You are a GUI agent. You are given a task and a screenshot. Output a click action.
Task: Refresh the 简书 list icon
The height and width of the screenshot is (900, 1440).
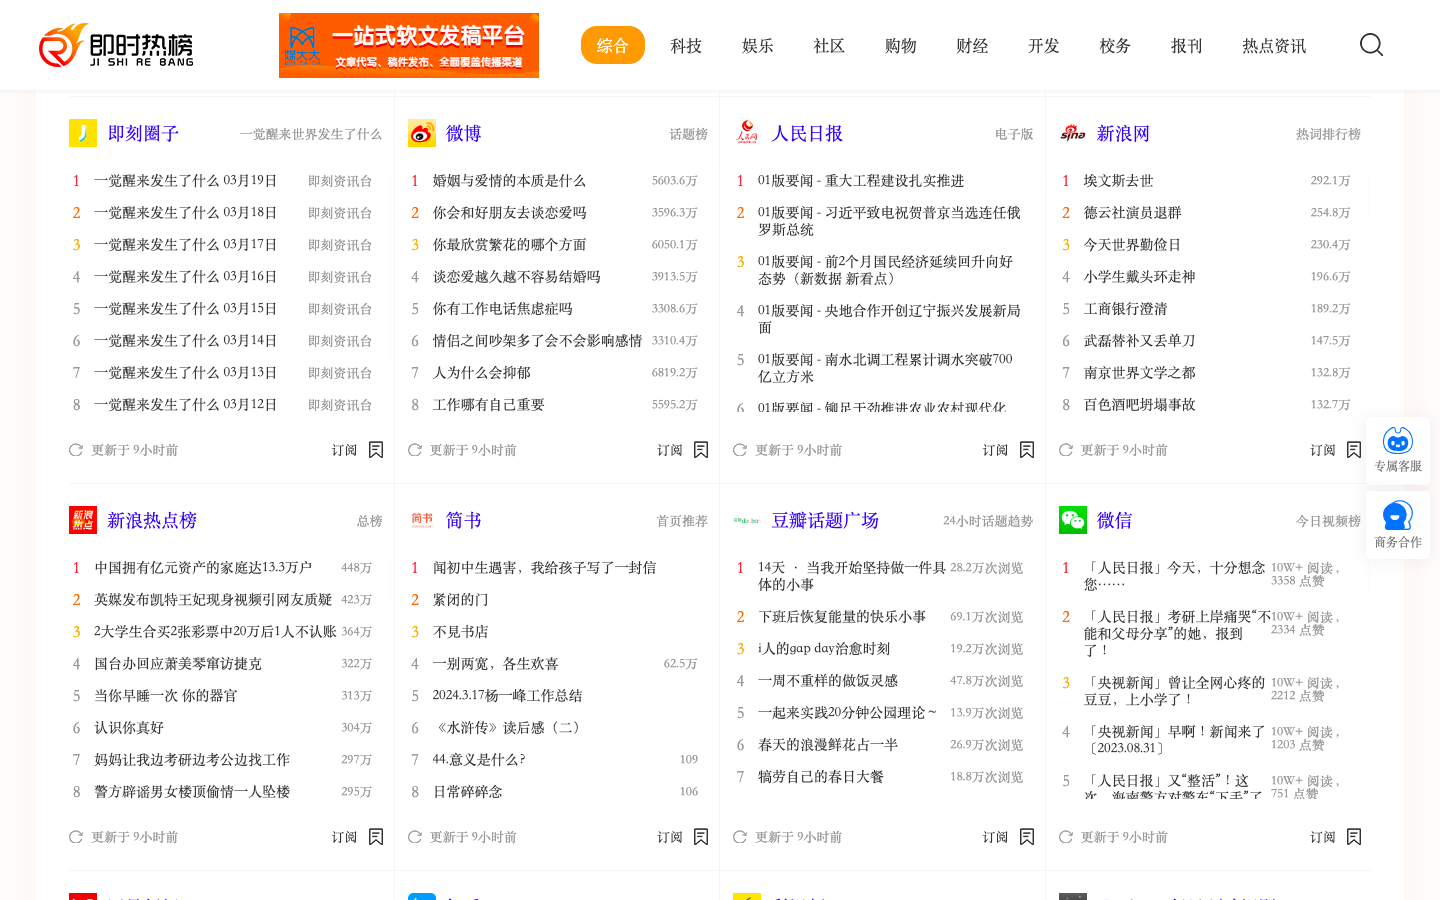[x=415, y=837]
